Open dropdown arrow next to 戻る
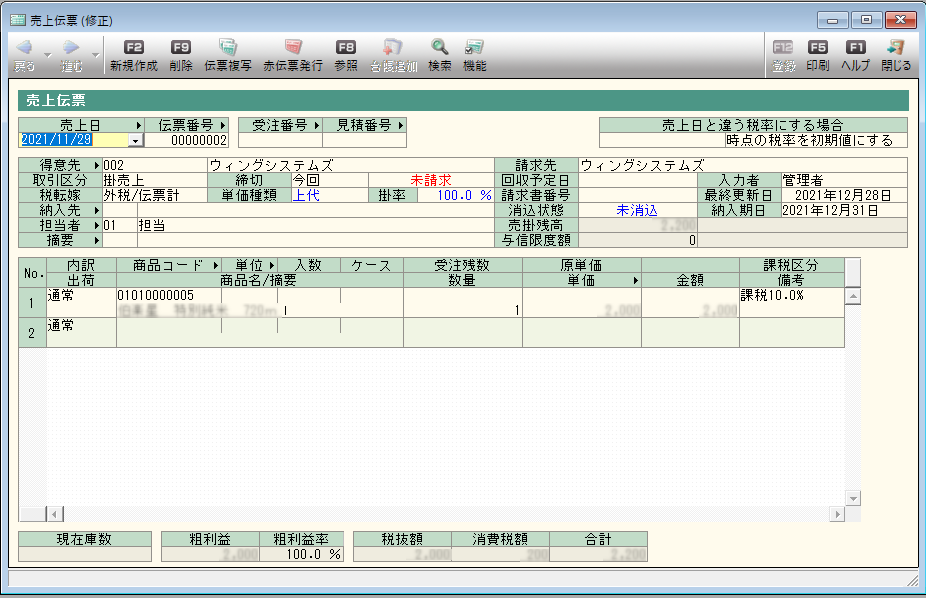 pos(48,55)
